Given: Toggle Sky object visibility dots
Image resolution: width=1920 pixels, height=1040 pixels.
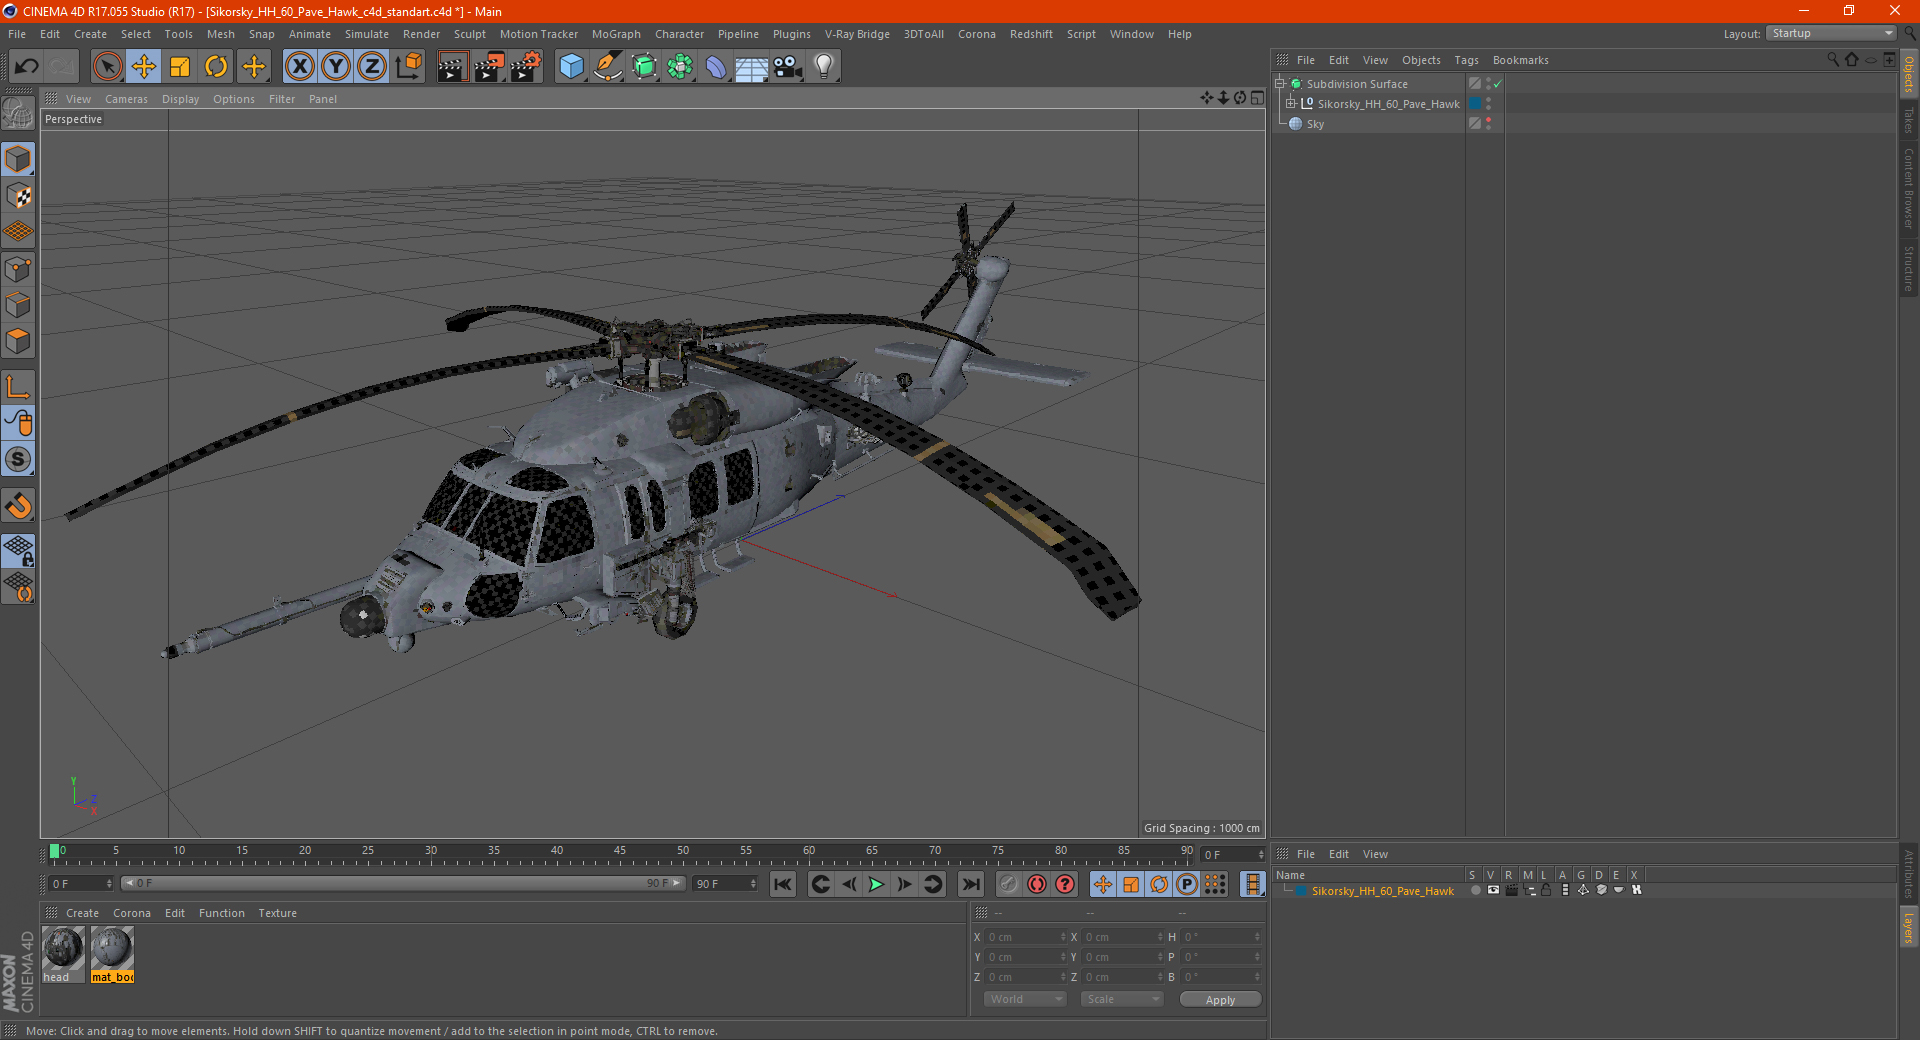Looking at the screenshot, I should click(1488, 124).
